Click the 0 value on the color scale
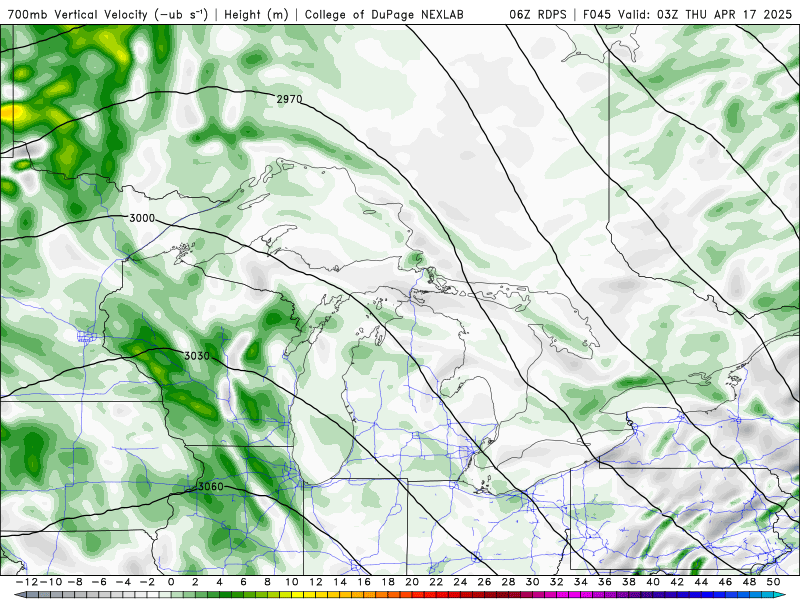This screenshot has height=600, width=800. (171, 582)
